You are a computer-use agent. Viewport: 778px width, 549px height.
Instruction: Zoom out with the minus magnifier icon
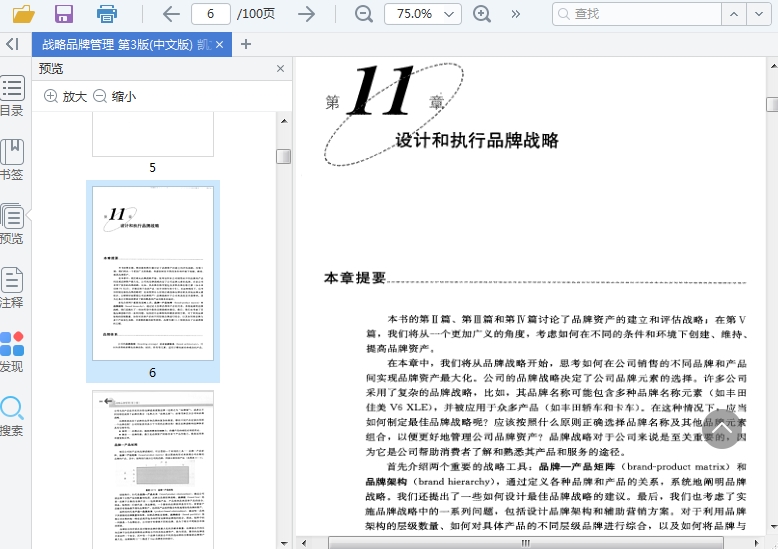click(364, 14)
